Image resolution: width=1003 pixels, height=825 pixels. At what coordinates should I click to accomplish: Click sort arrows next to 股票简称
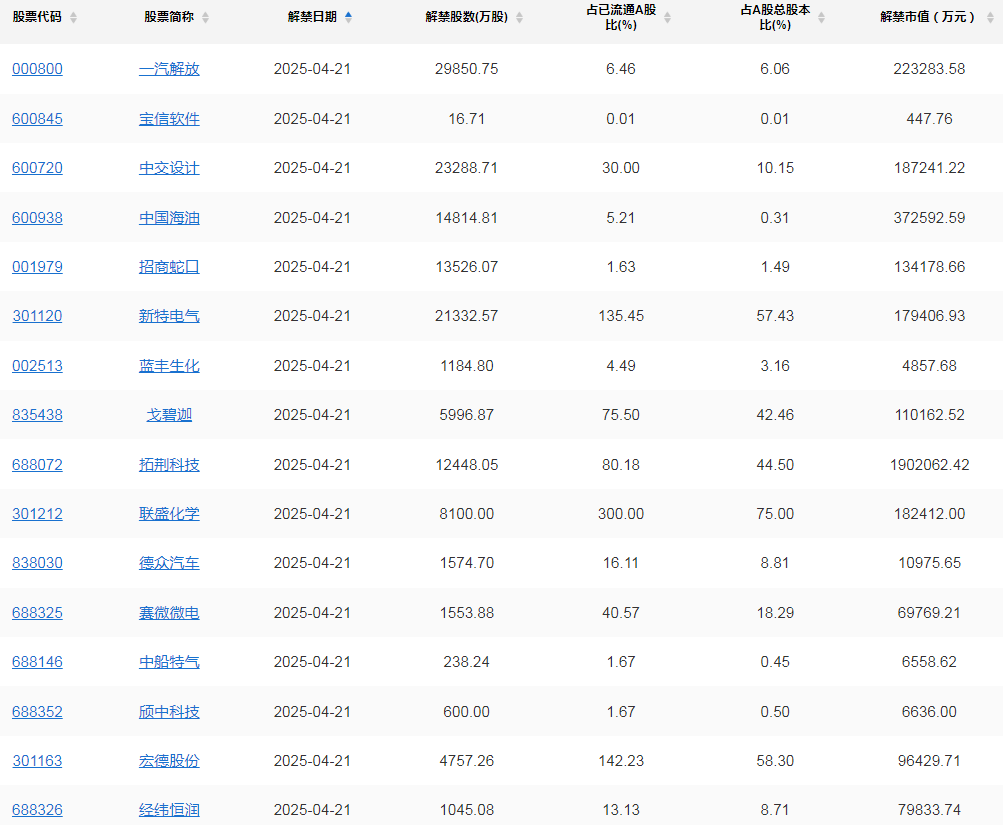pyautogui.click(x=205, y=17)
